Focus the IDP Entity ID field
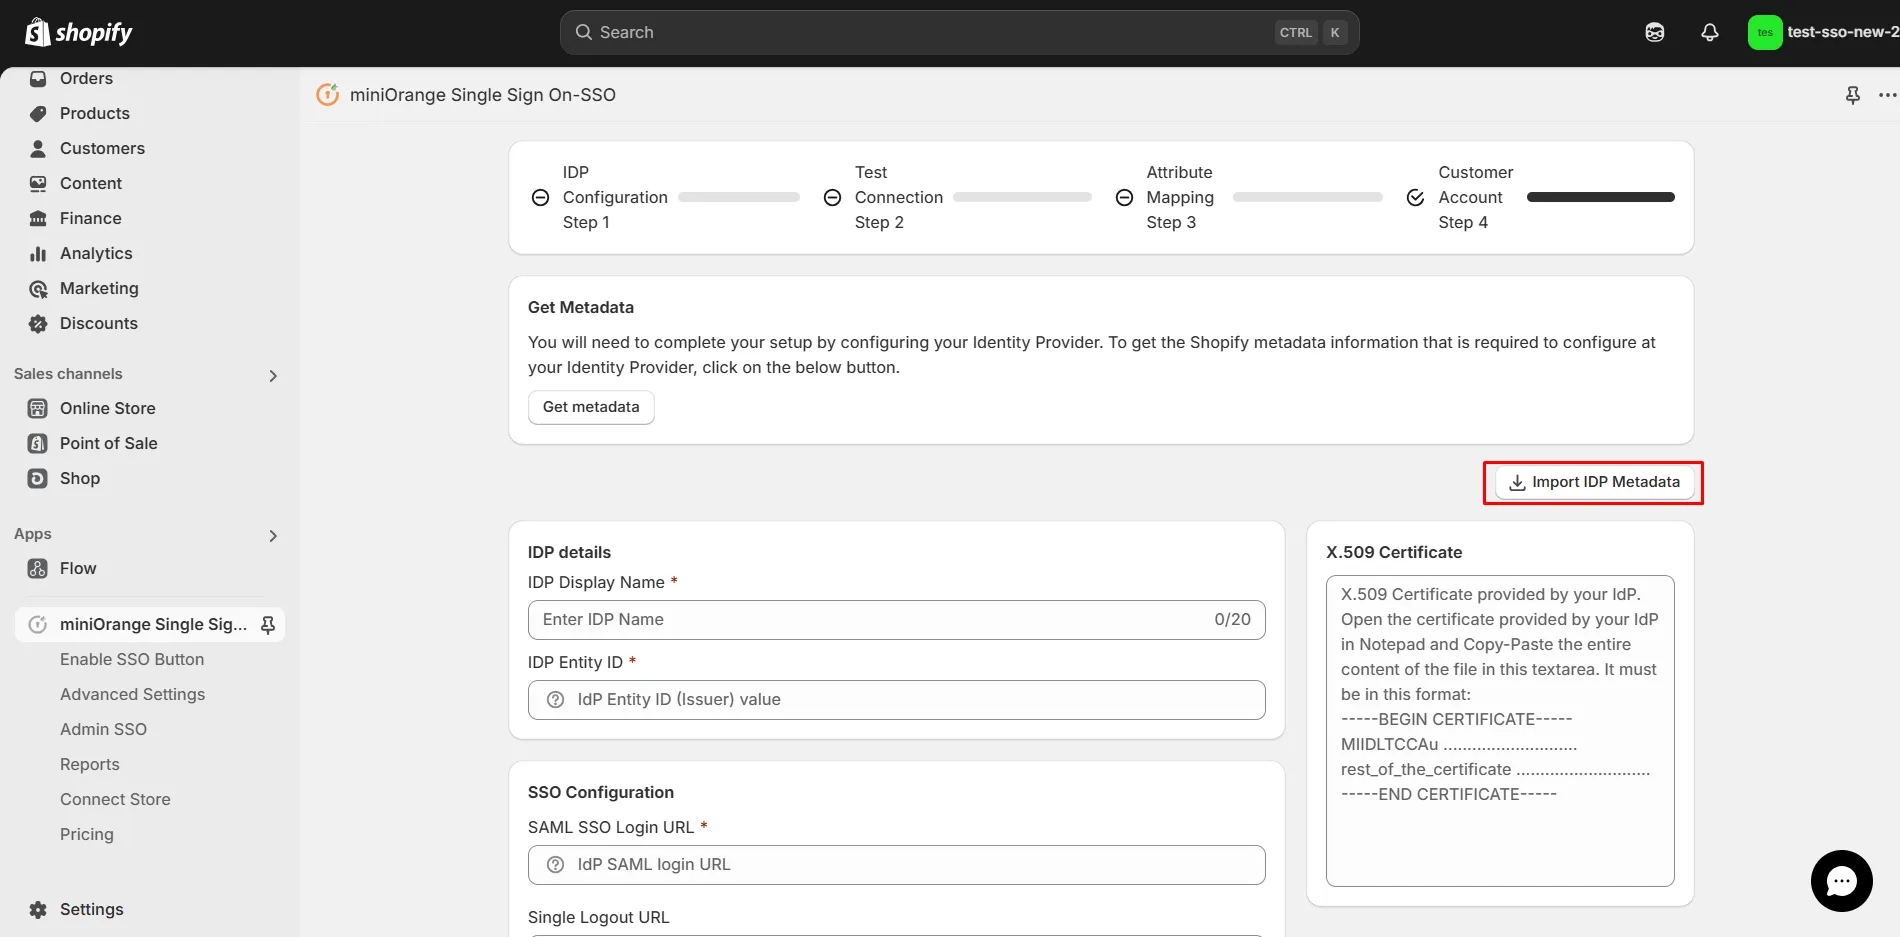The image size is (1900, 937). (896, 700)
